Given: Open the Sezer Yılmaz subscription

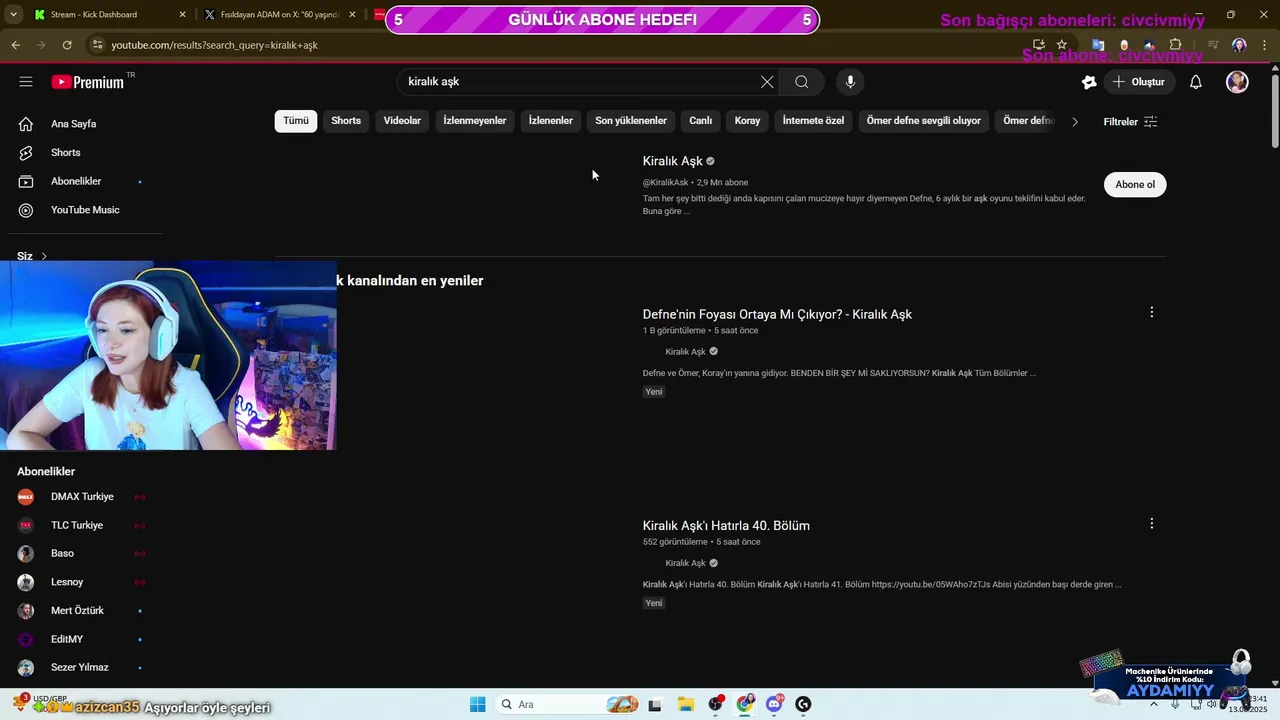Looking at the screenshot, I should (82, 667).
